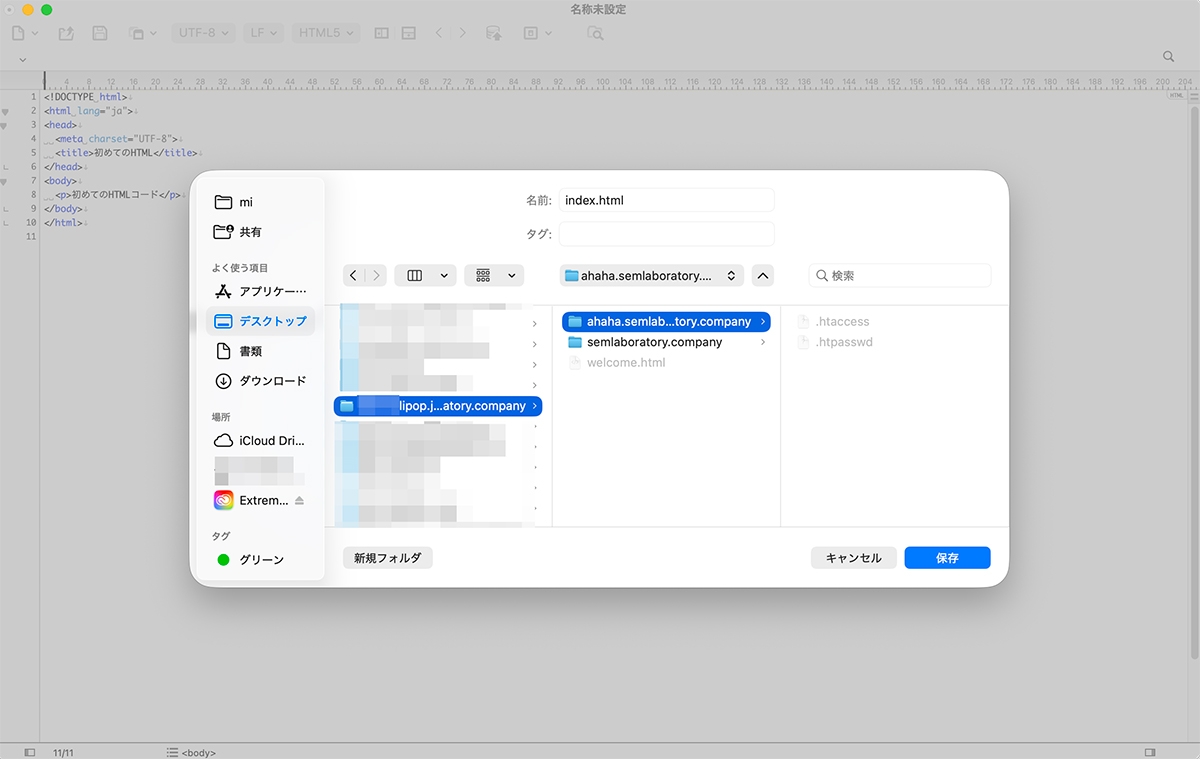Open the find/search tool in the toolbar
This screenshot has width=1200, height=759.
[x=595, y=33]
